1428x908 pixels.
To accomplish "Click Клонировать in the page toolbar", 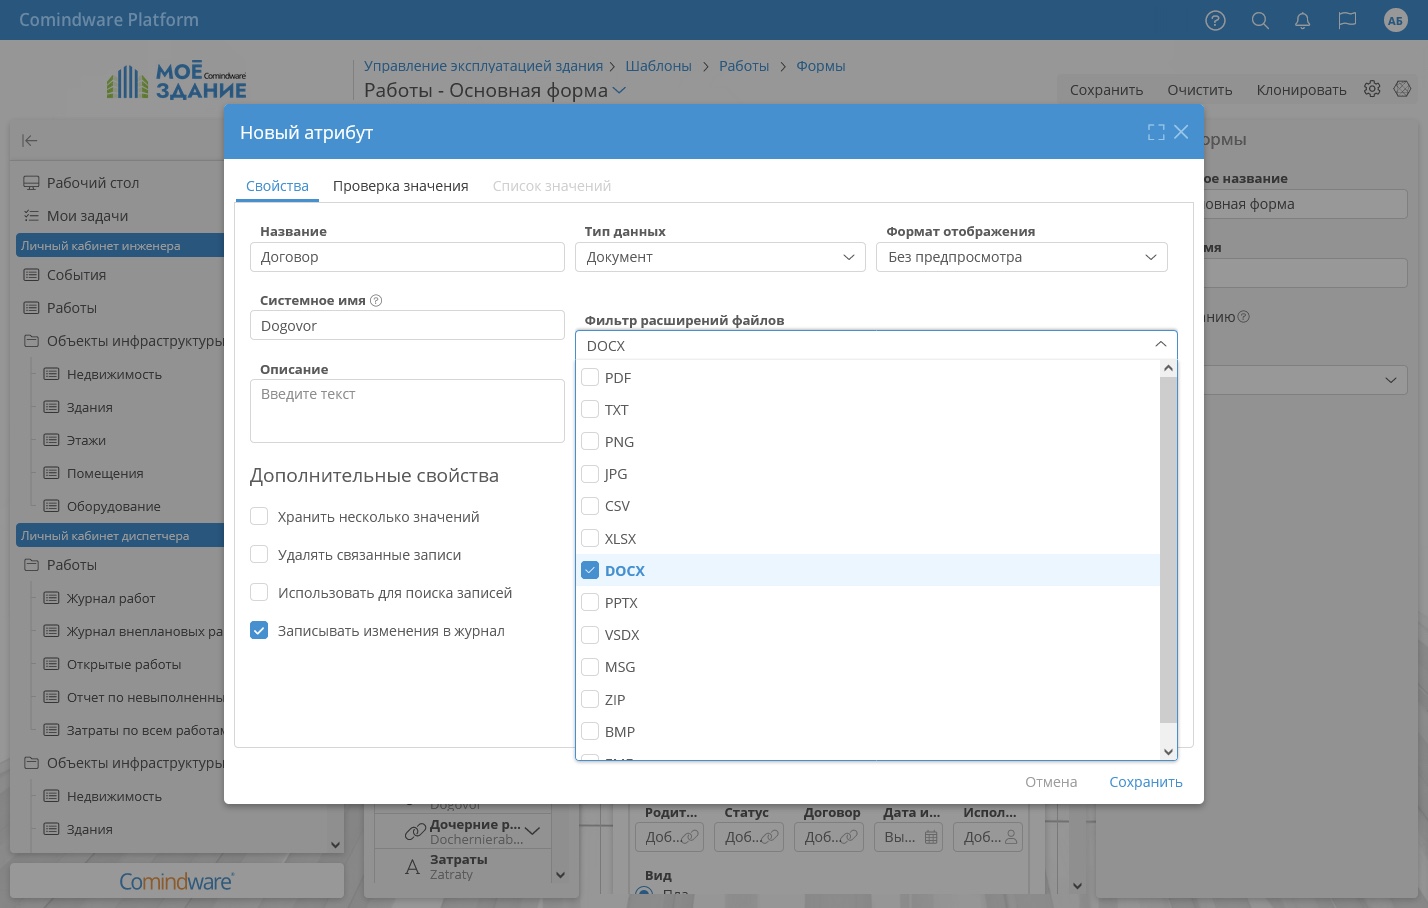I will point(1301,90).
